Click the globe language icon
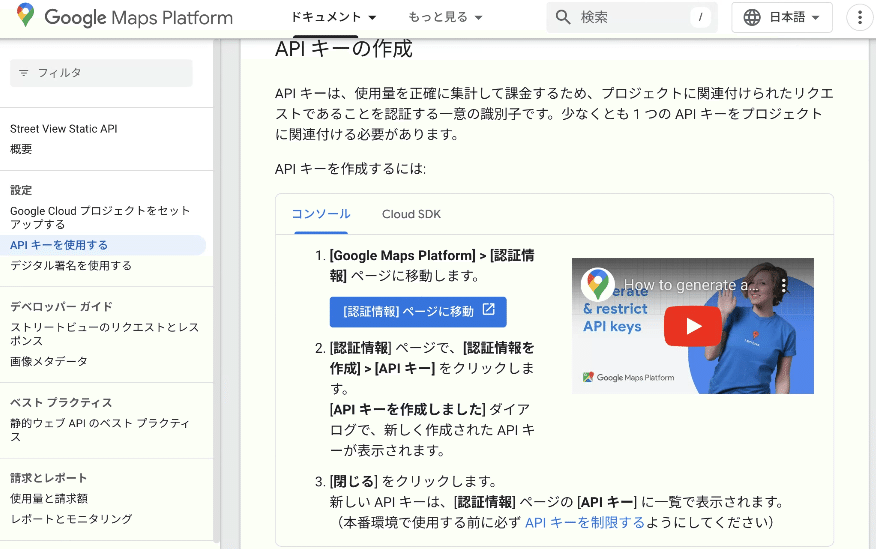Viewport: 876px width, 549px height. click(752, 18)
